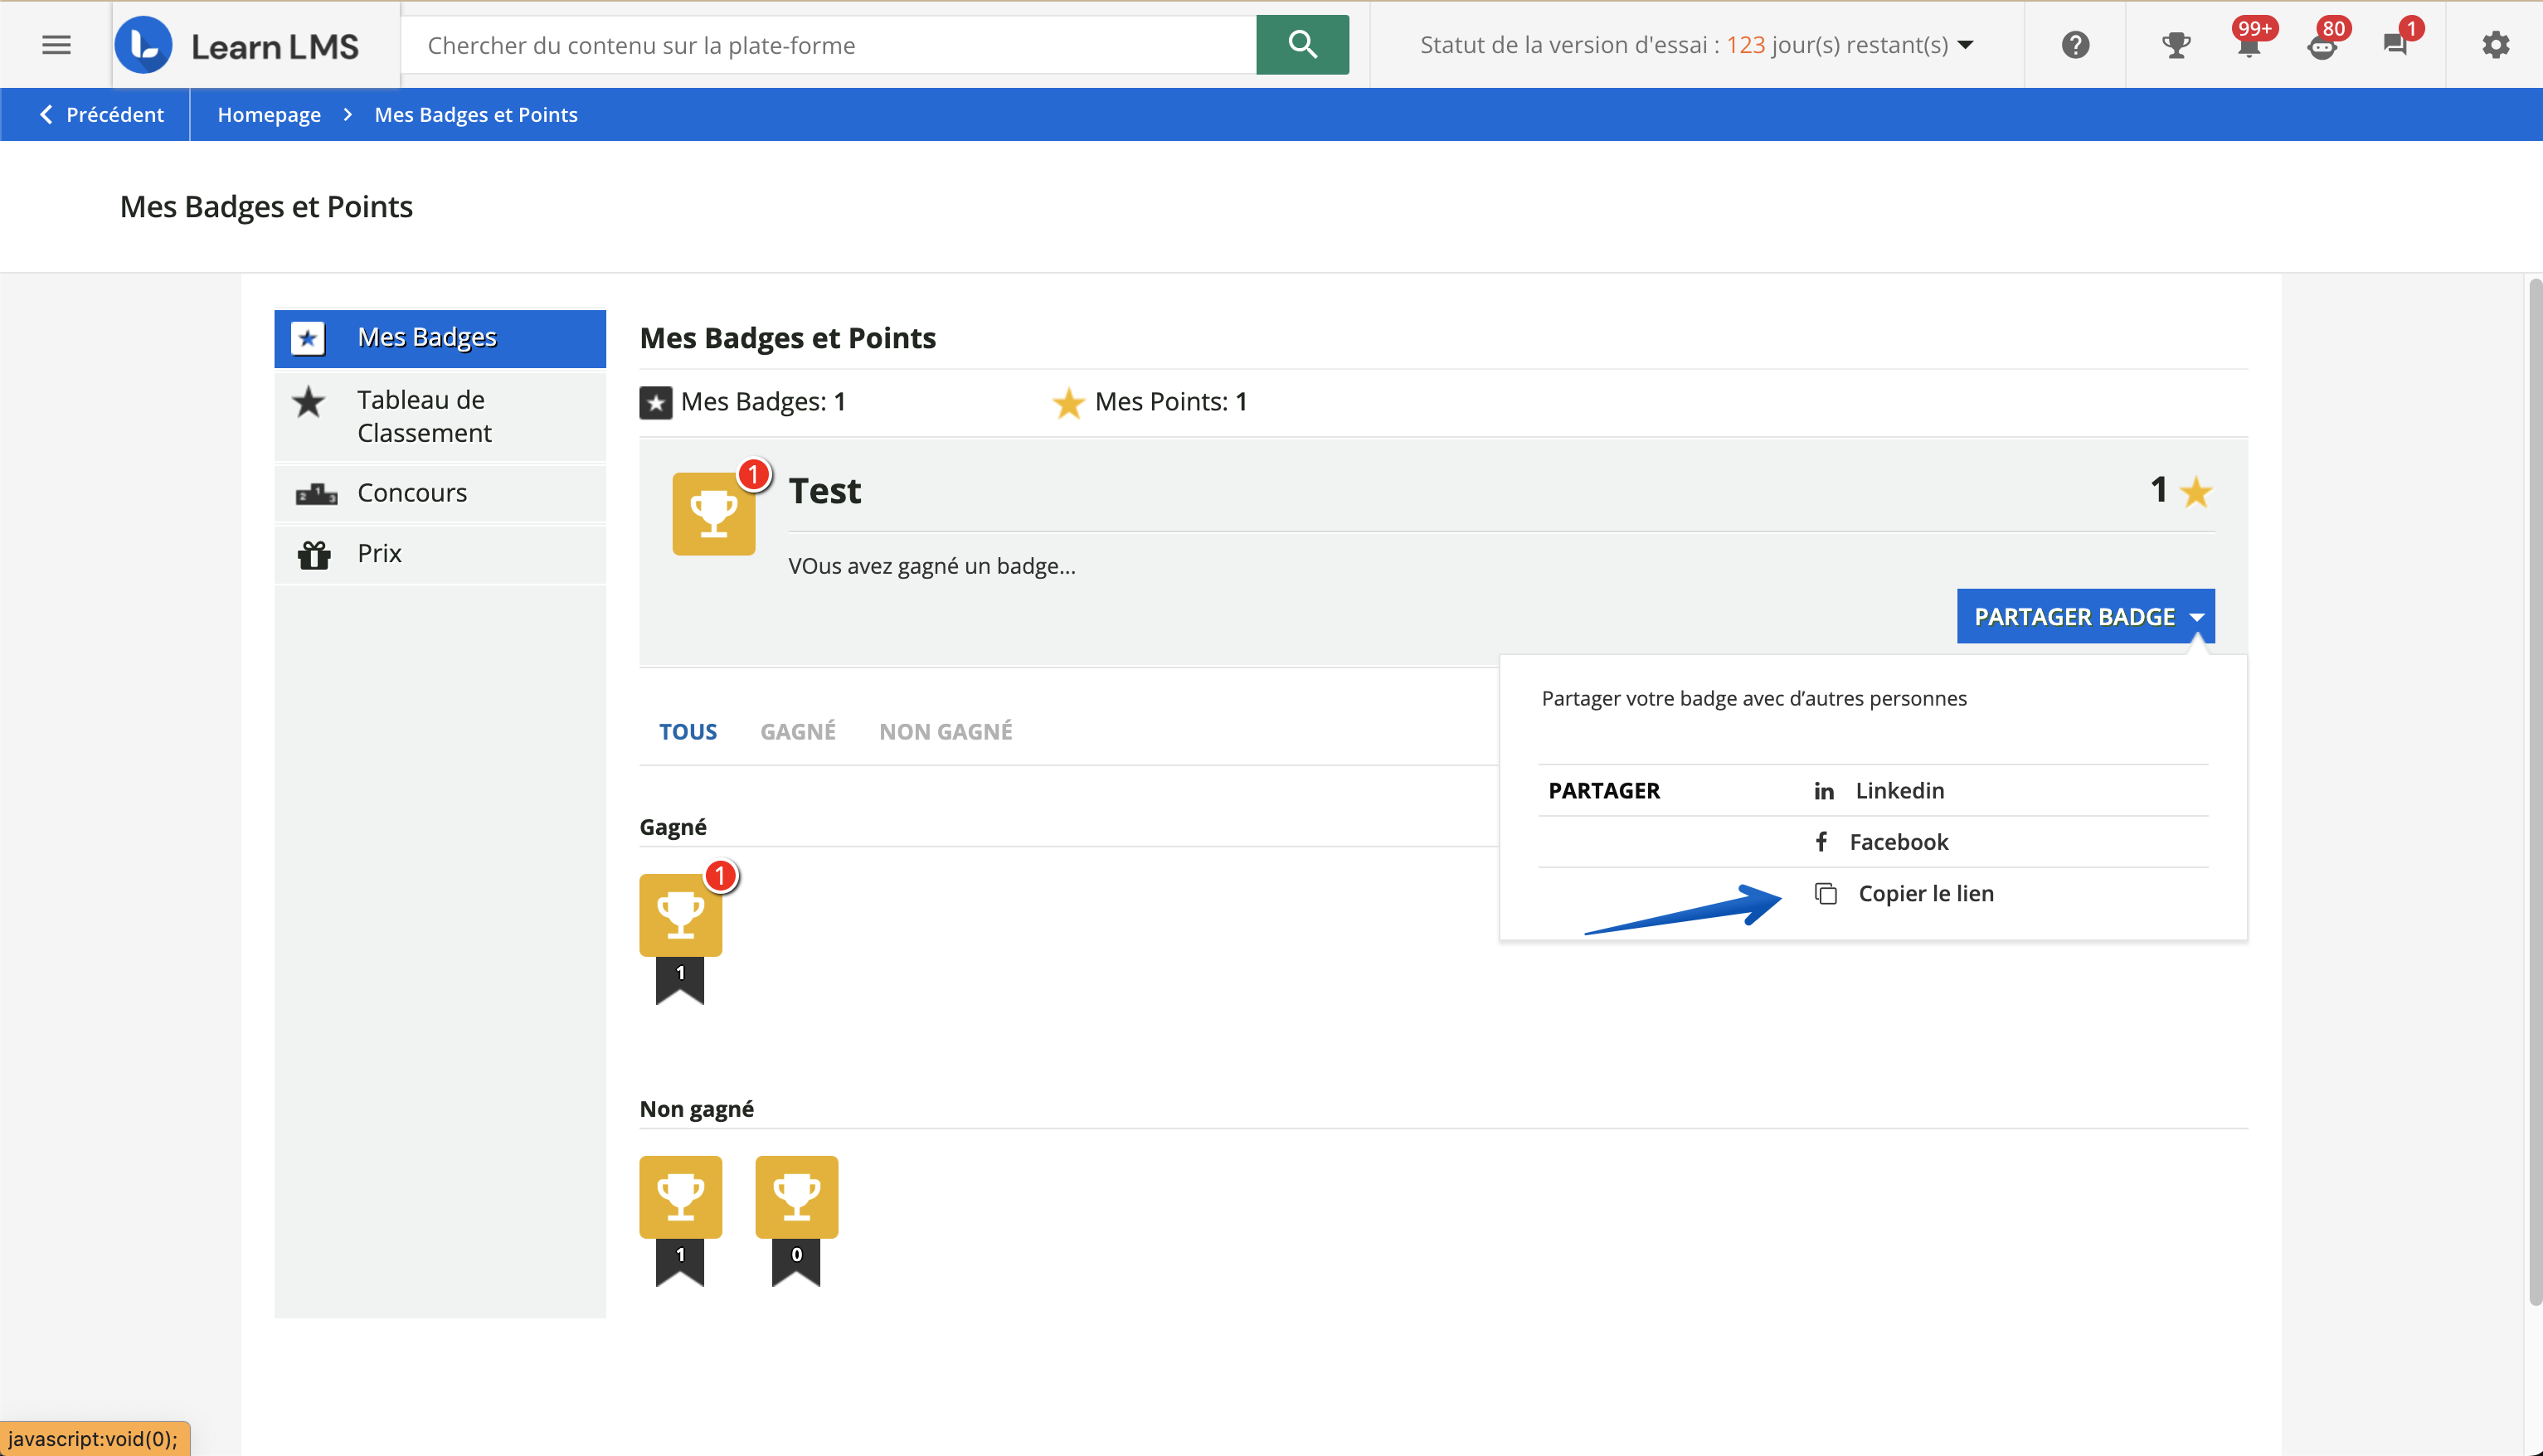This screenshot has width=2543, height=1456.
Task: Open the help question mark icon
Action: pyautogui.click(x=2075, y=45)
